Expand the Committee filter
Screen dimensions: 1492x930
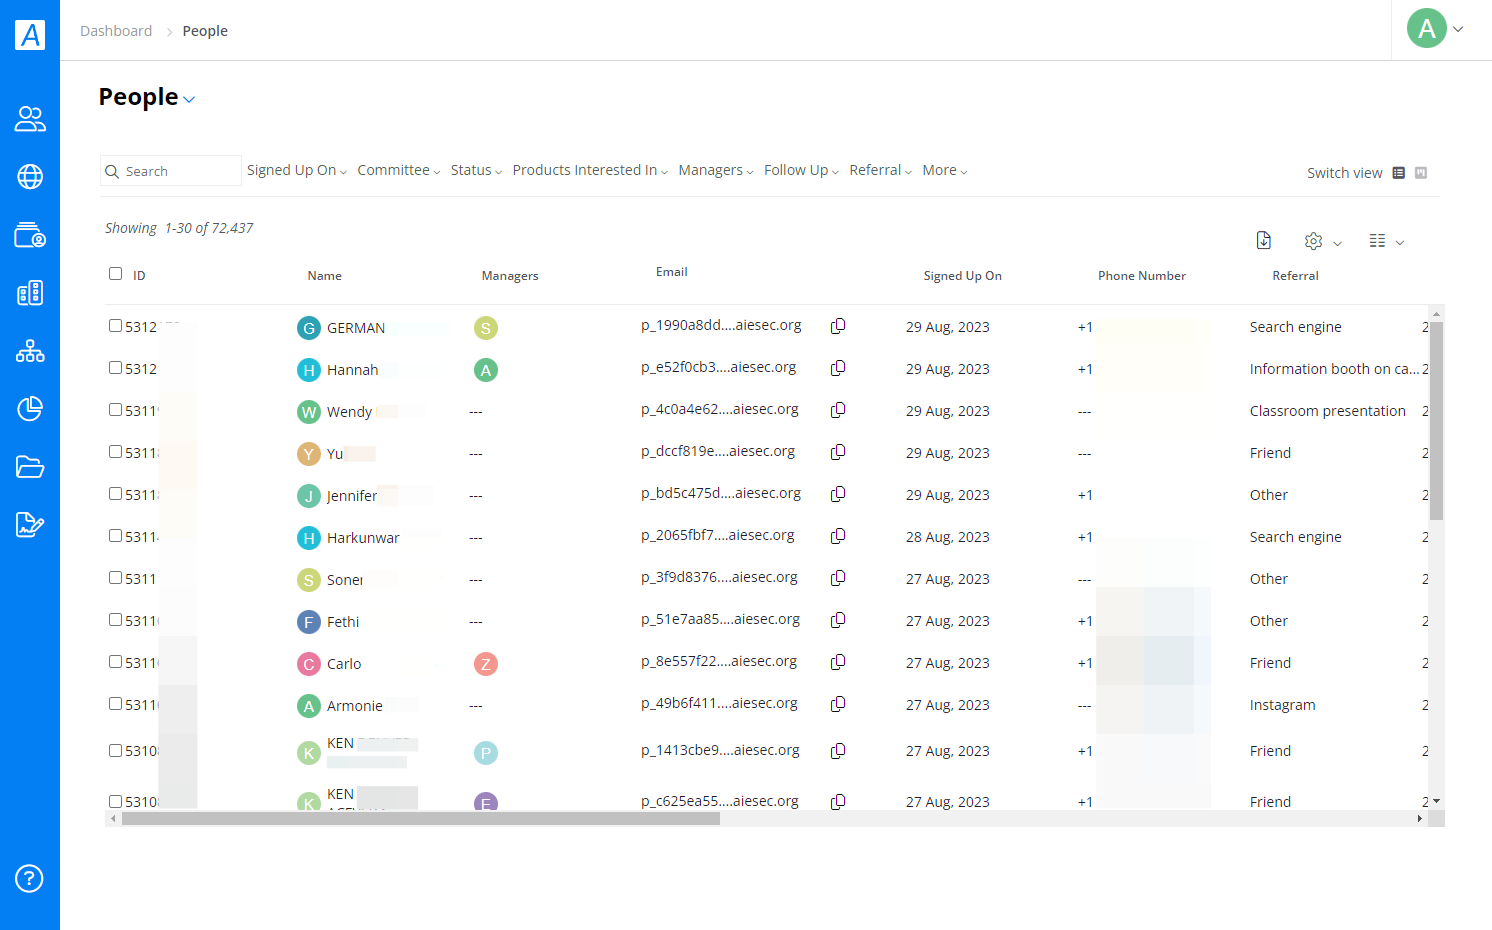coord(399,171)
